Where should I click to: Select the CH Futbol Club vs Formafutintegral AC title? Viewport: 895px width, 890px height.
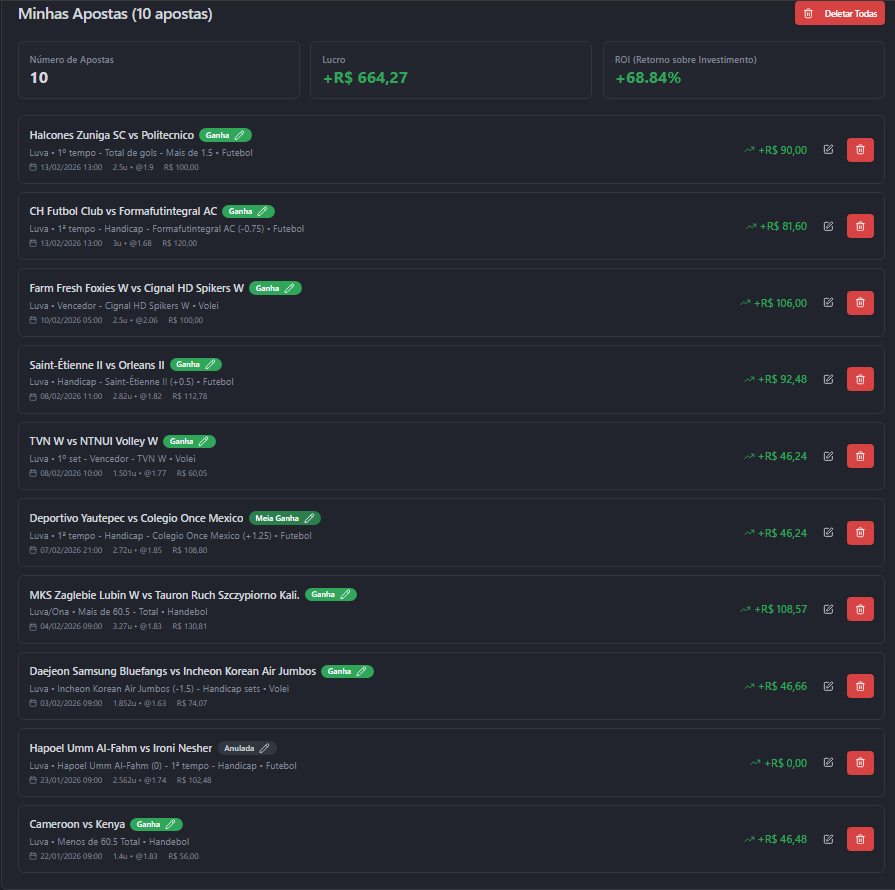coord(123,211)
